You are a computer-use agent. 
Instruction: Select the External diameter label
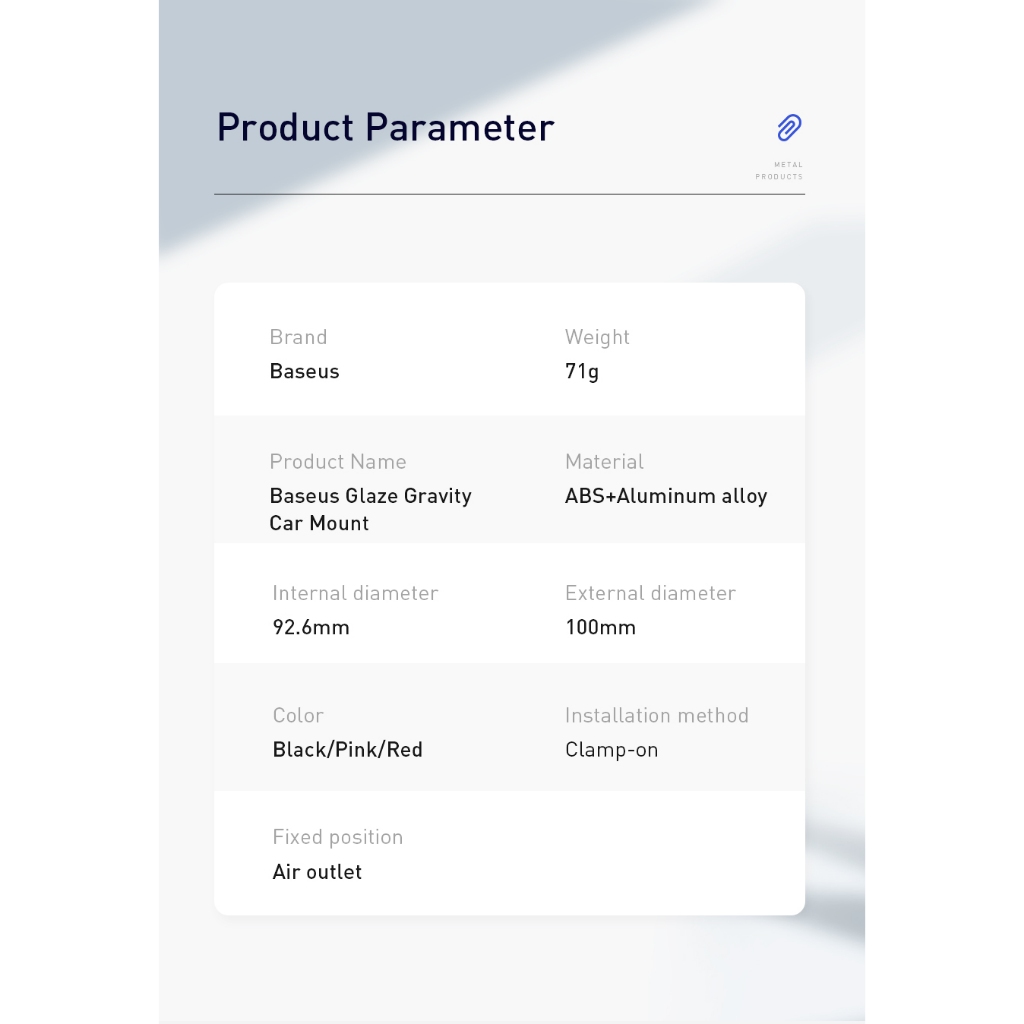click(650, 593)
